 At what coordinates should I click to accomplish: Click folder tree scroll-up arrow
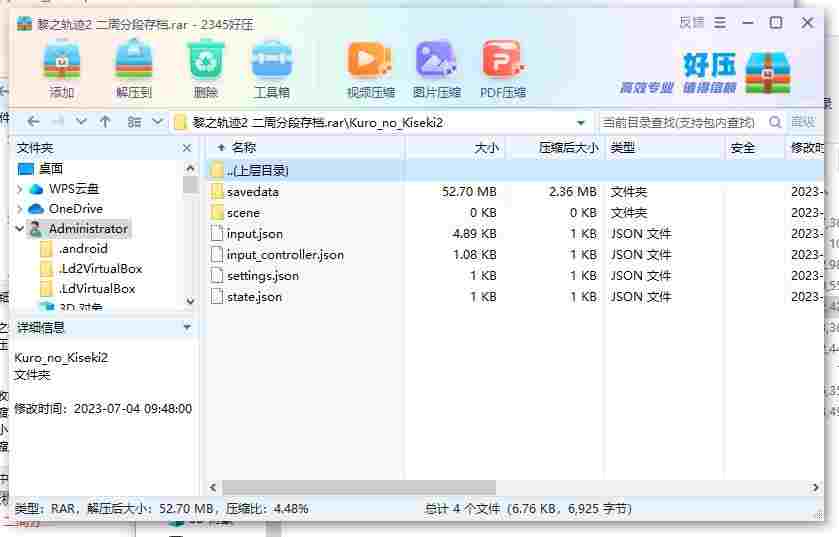[190, 168]
